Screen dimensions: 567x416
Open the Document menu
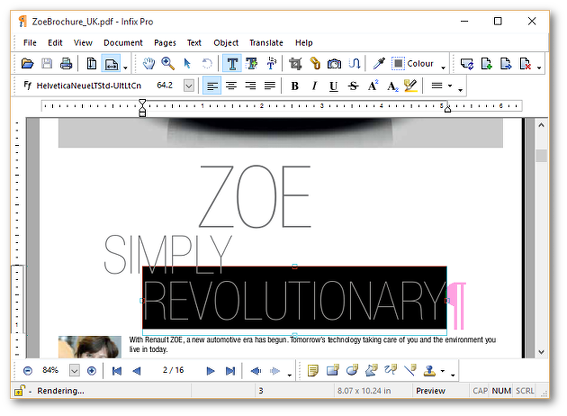[123, 43]
